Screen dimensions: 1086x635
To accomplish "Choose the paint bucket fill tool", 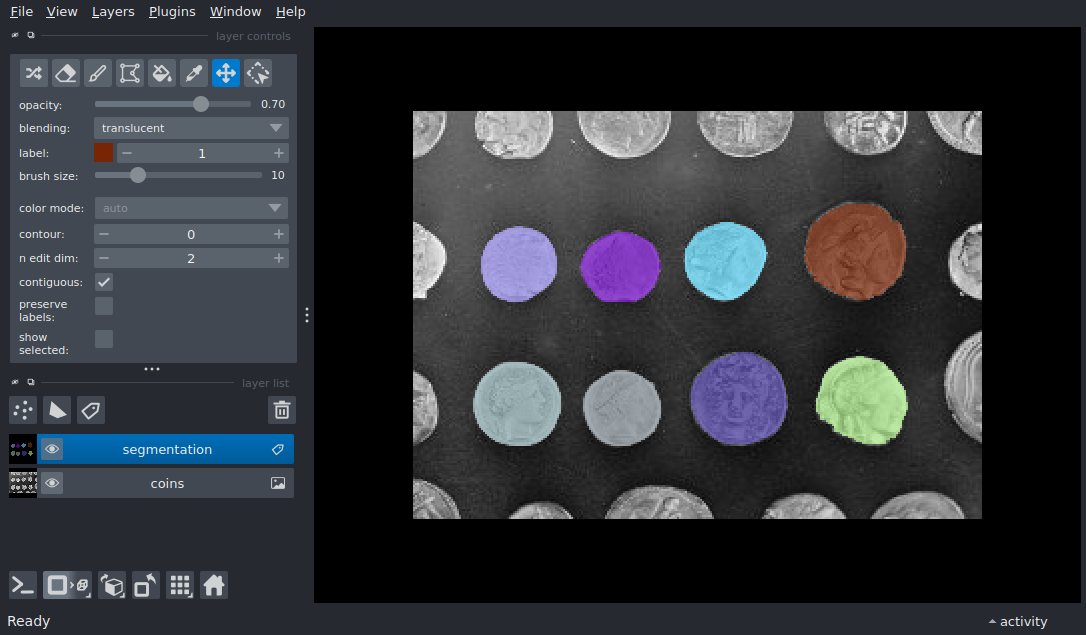I will click(162, 72).
